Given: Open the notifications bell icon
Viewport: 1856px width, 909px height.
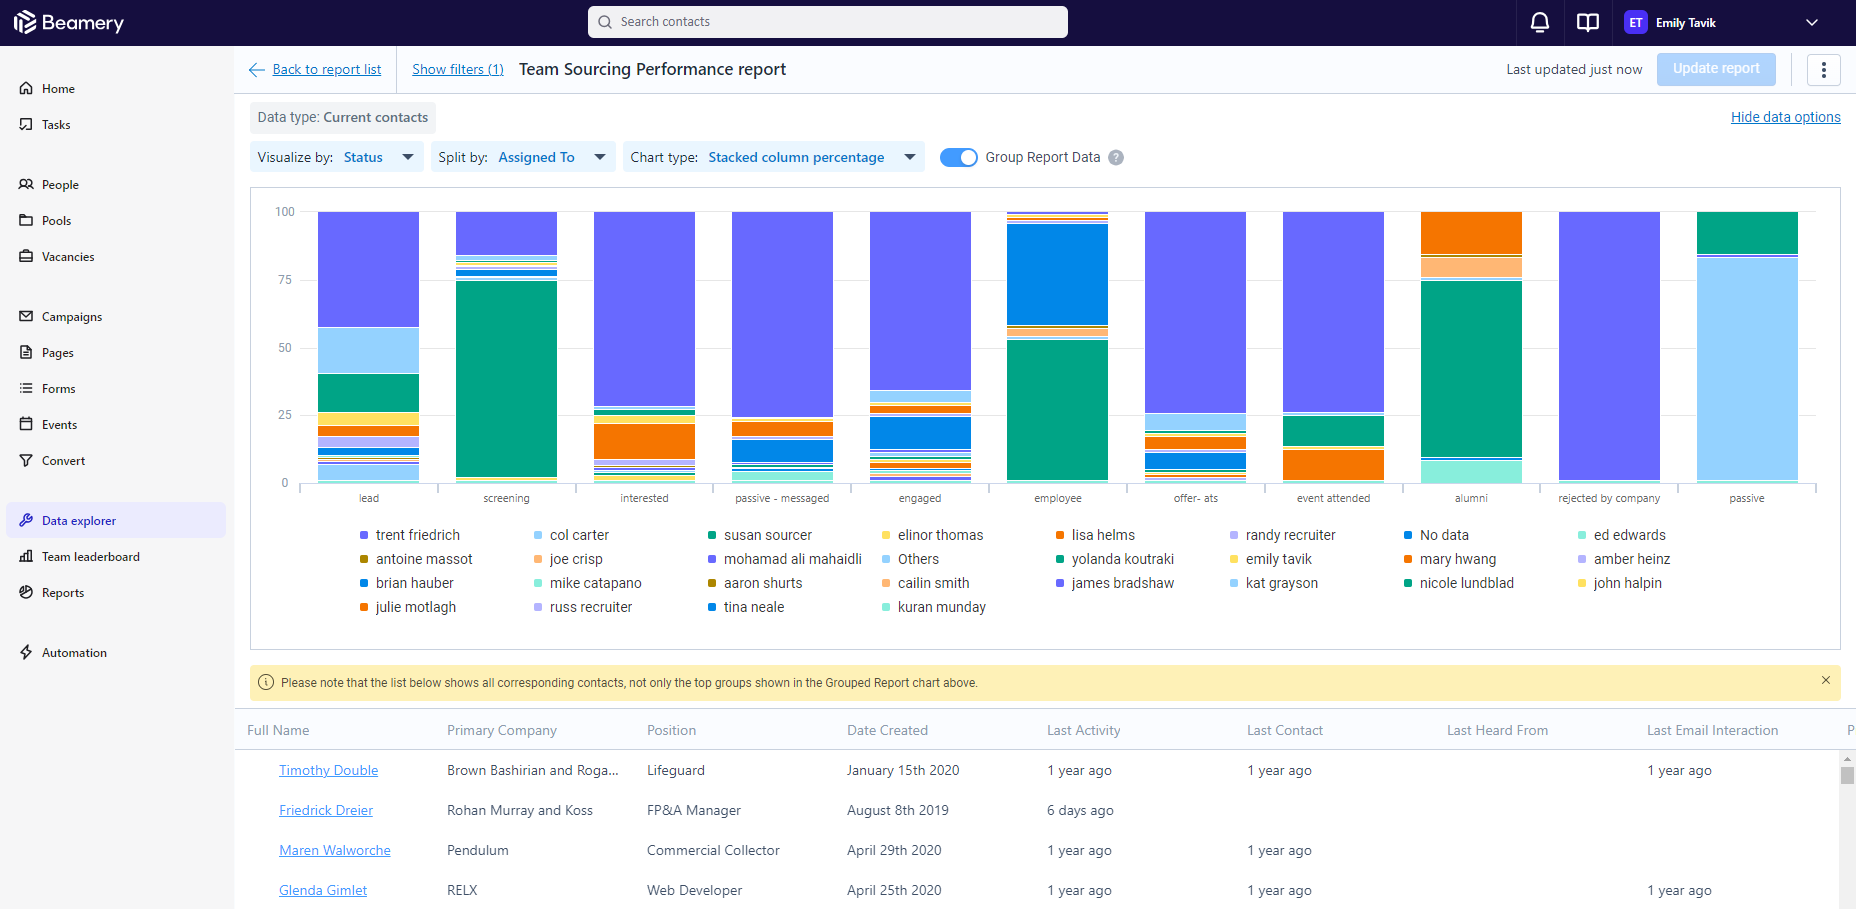Looking at the screenshot, I should click(x=1540, y=23).
